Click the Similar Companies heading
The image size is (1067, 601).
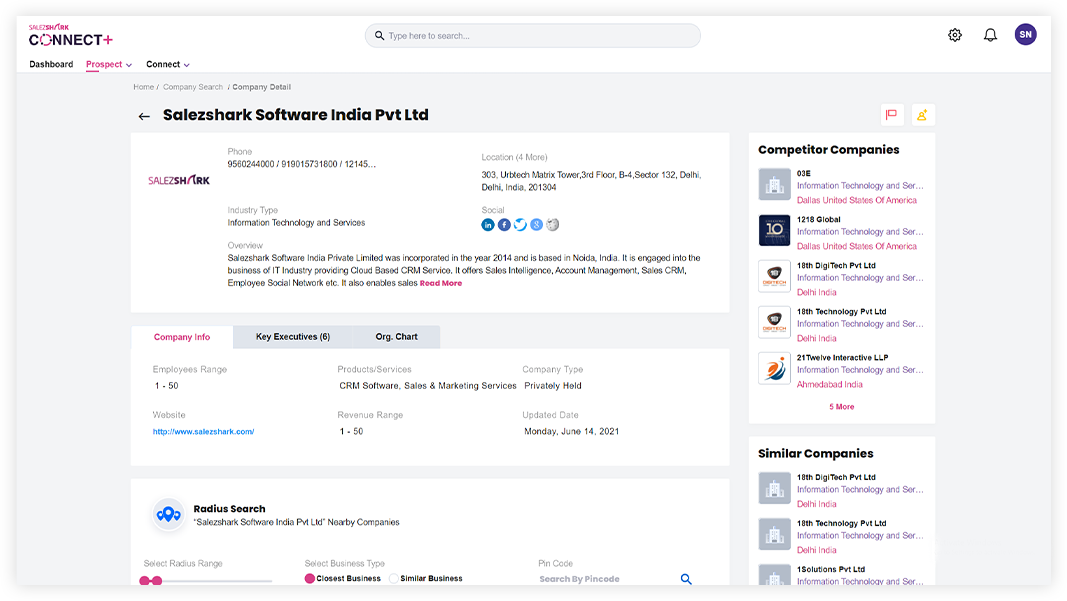coord(816,453)
